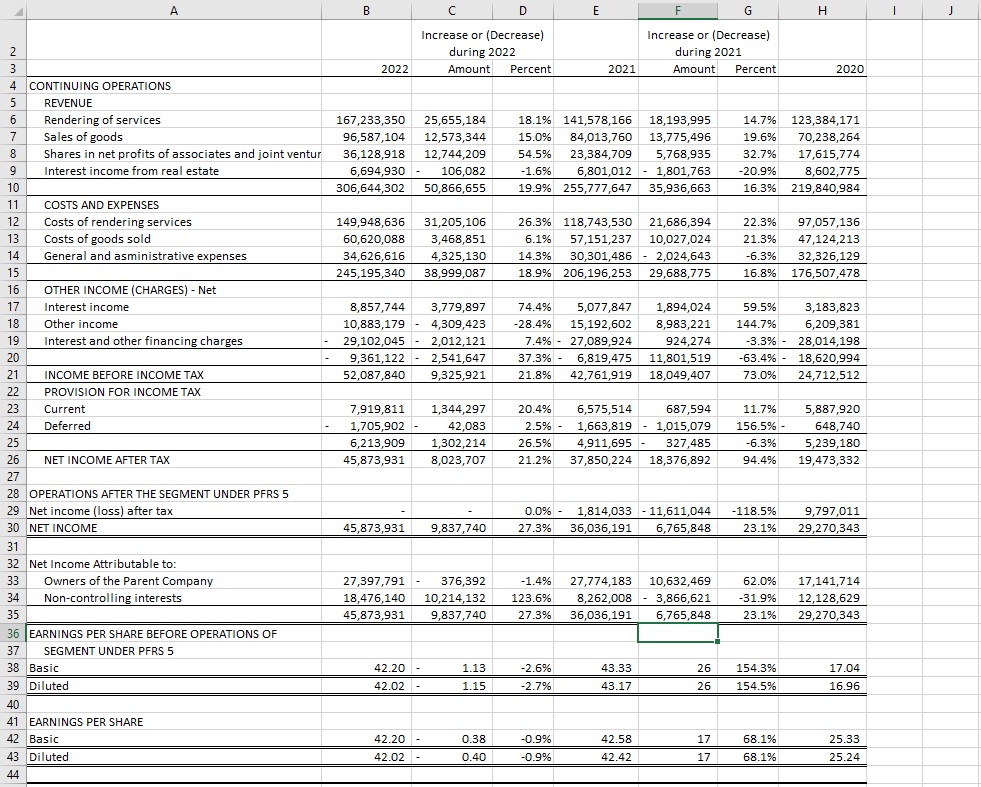The width and height of the screenshot is (981, 787).
Task: Select row 21 header
Action: tap(13, 375)
